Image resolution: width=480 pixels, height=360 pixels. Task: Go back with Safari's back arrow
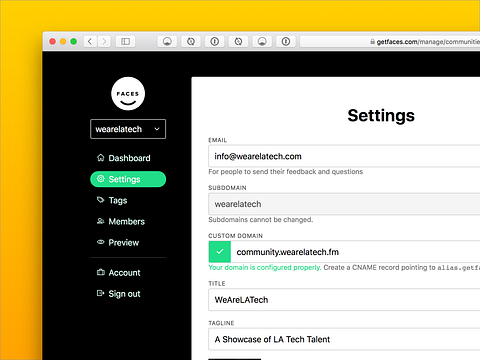90,41
